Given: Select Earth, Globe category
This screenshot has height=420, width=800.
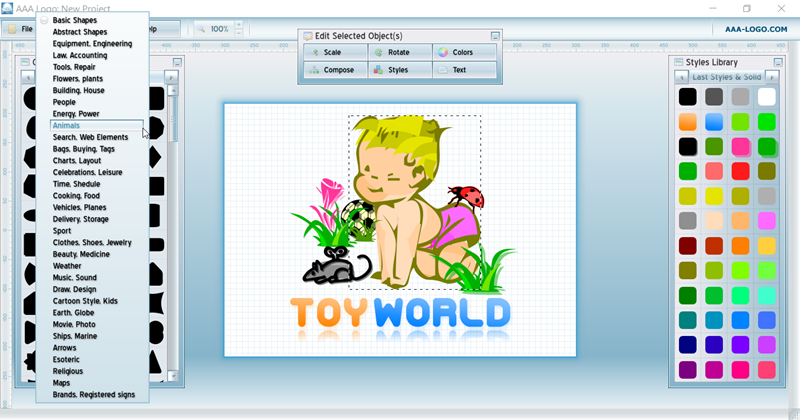Looking at the screenshot, I should pos(73,313).
